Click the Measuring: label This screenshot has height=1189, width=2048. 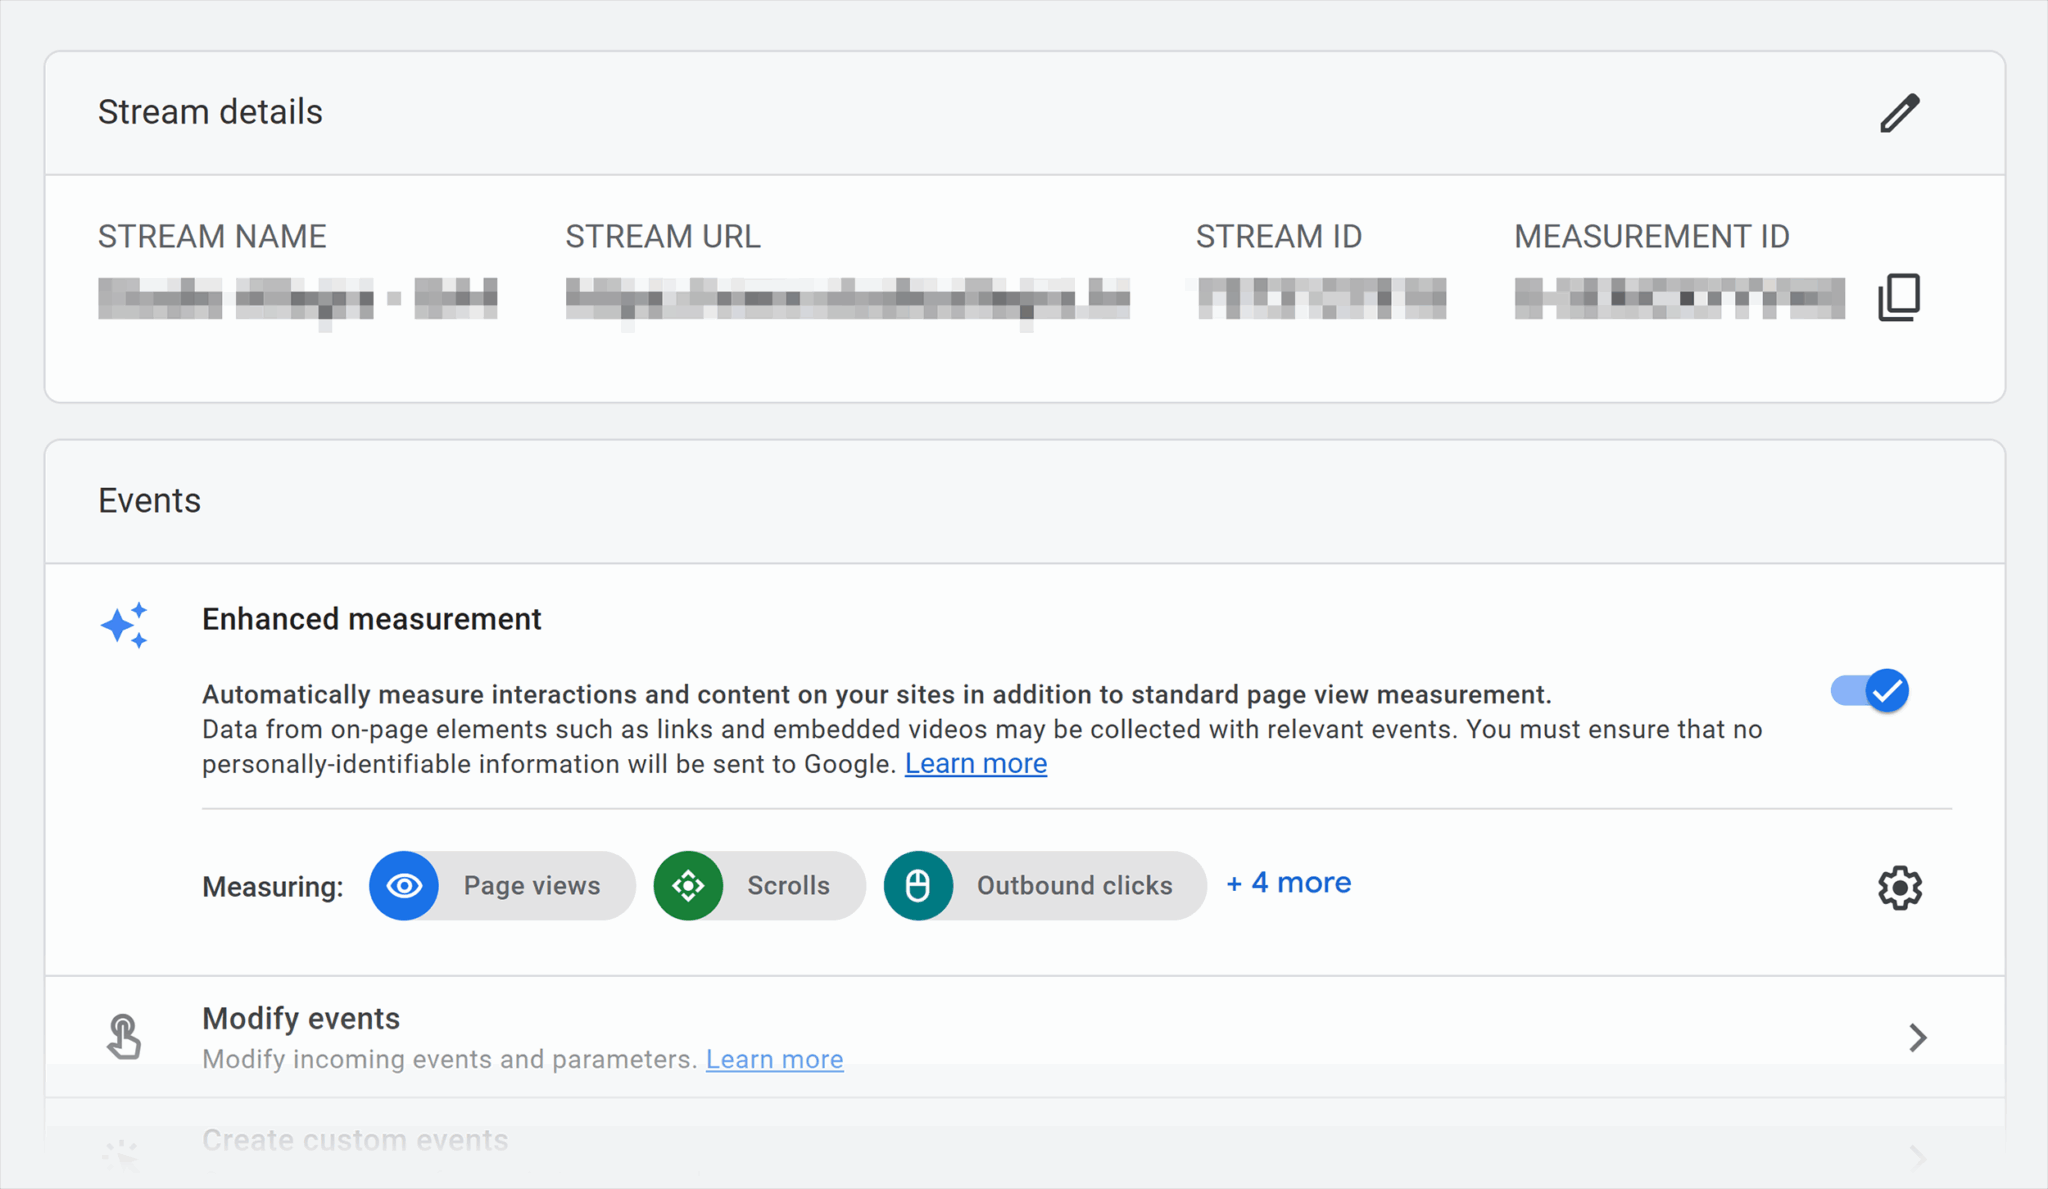pos(273,887)
